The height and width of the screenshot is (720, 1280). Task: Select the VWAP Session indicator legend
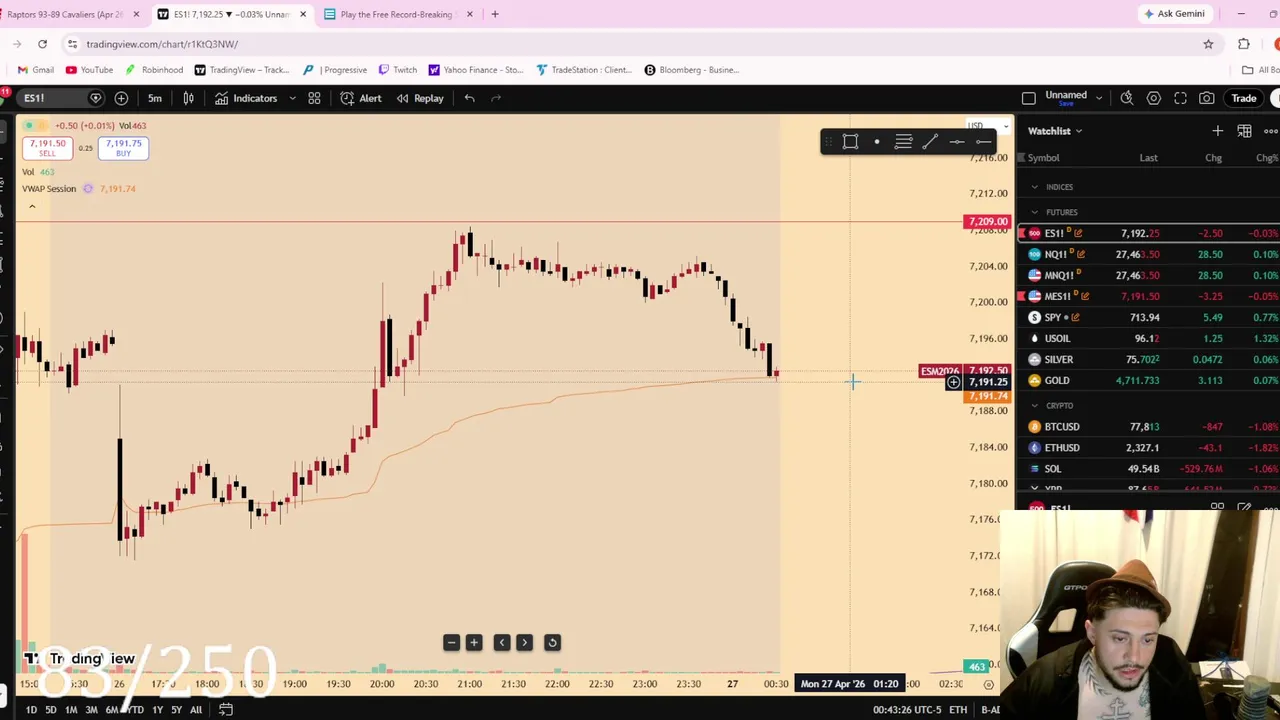click(49, 189)
